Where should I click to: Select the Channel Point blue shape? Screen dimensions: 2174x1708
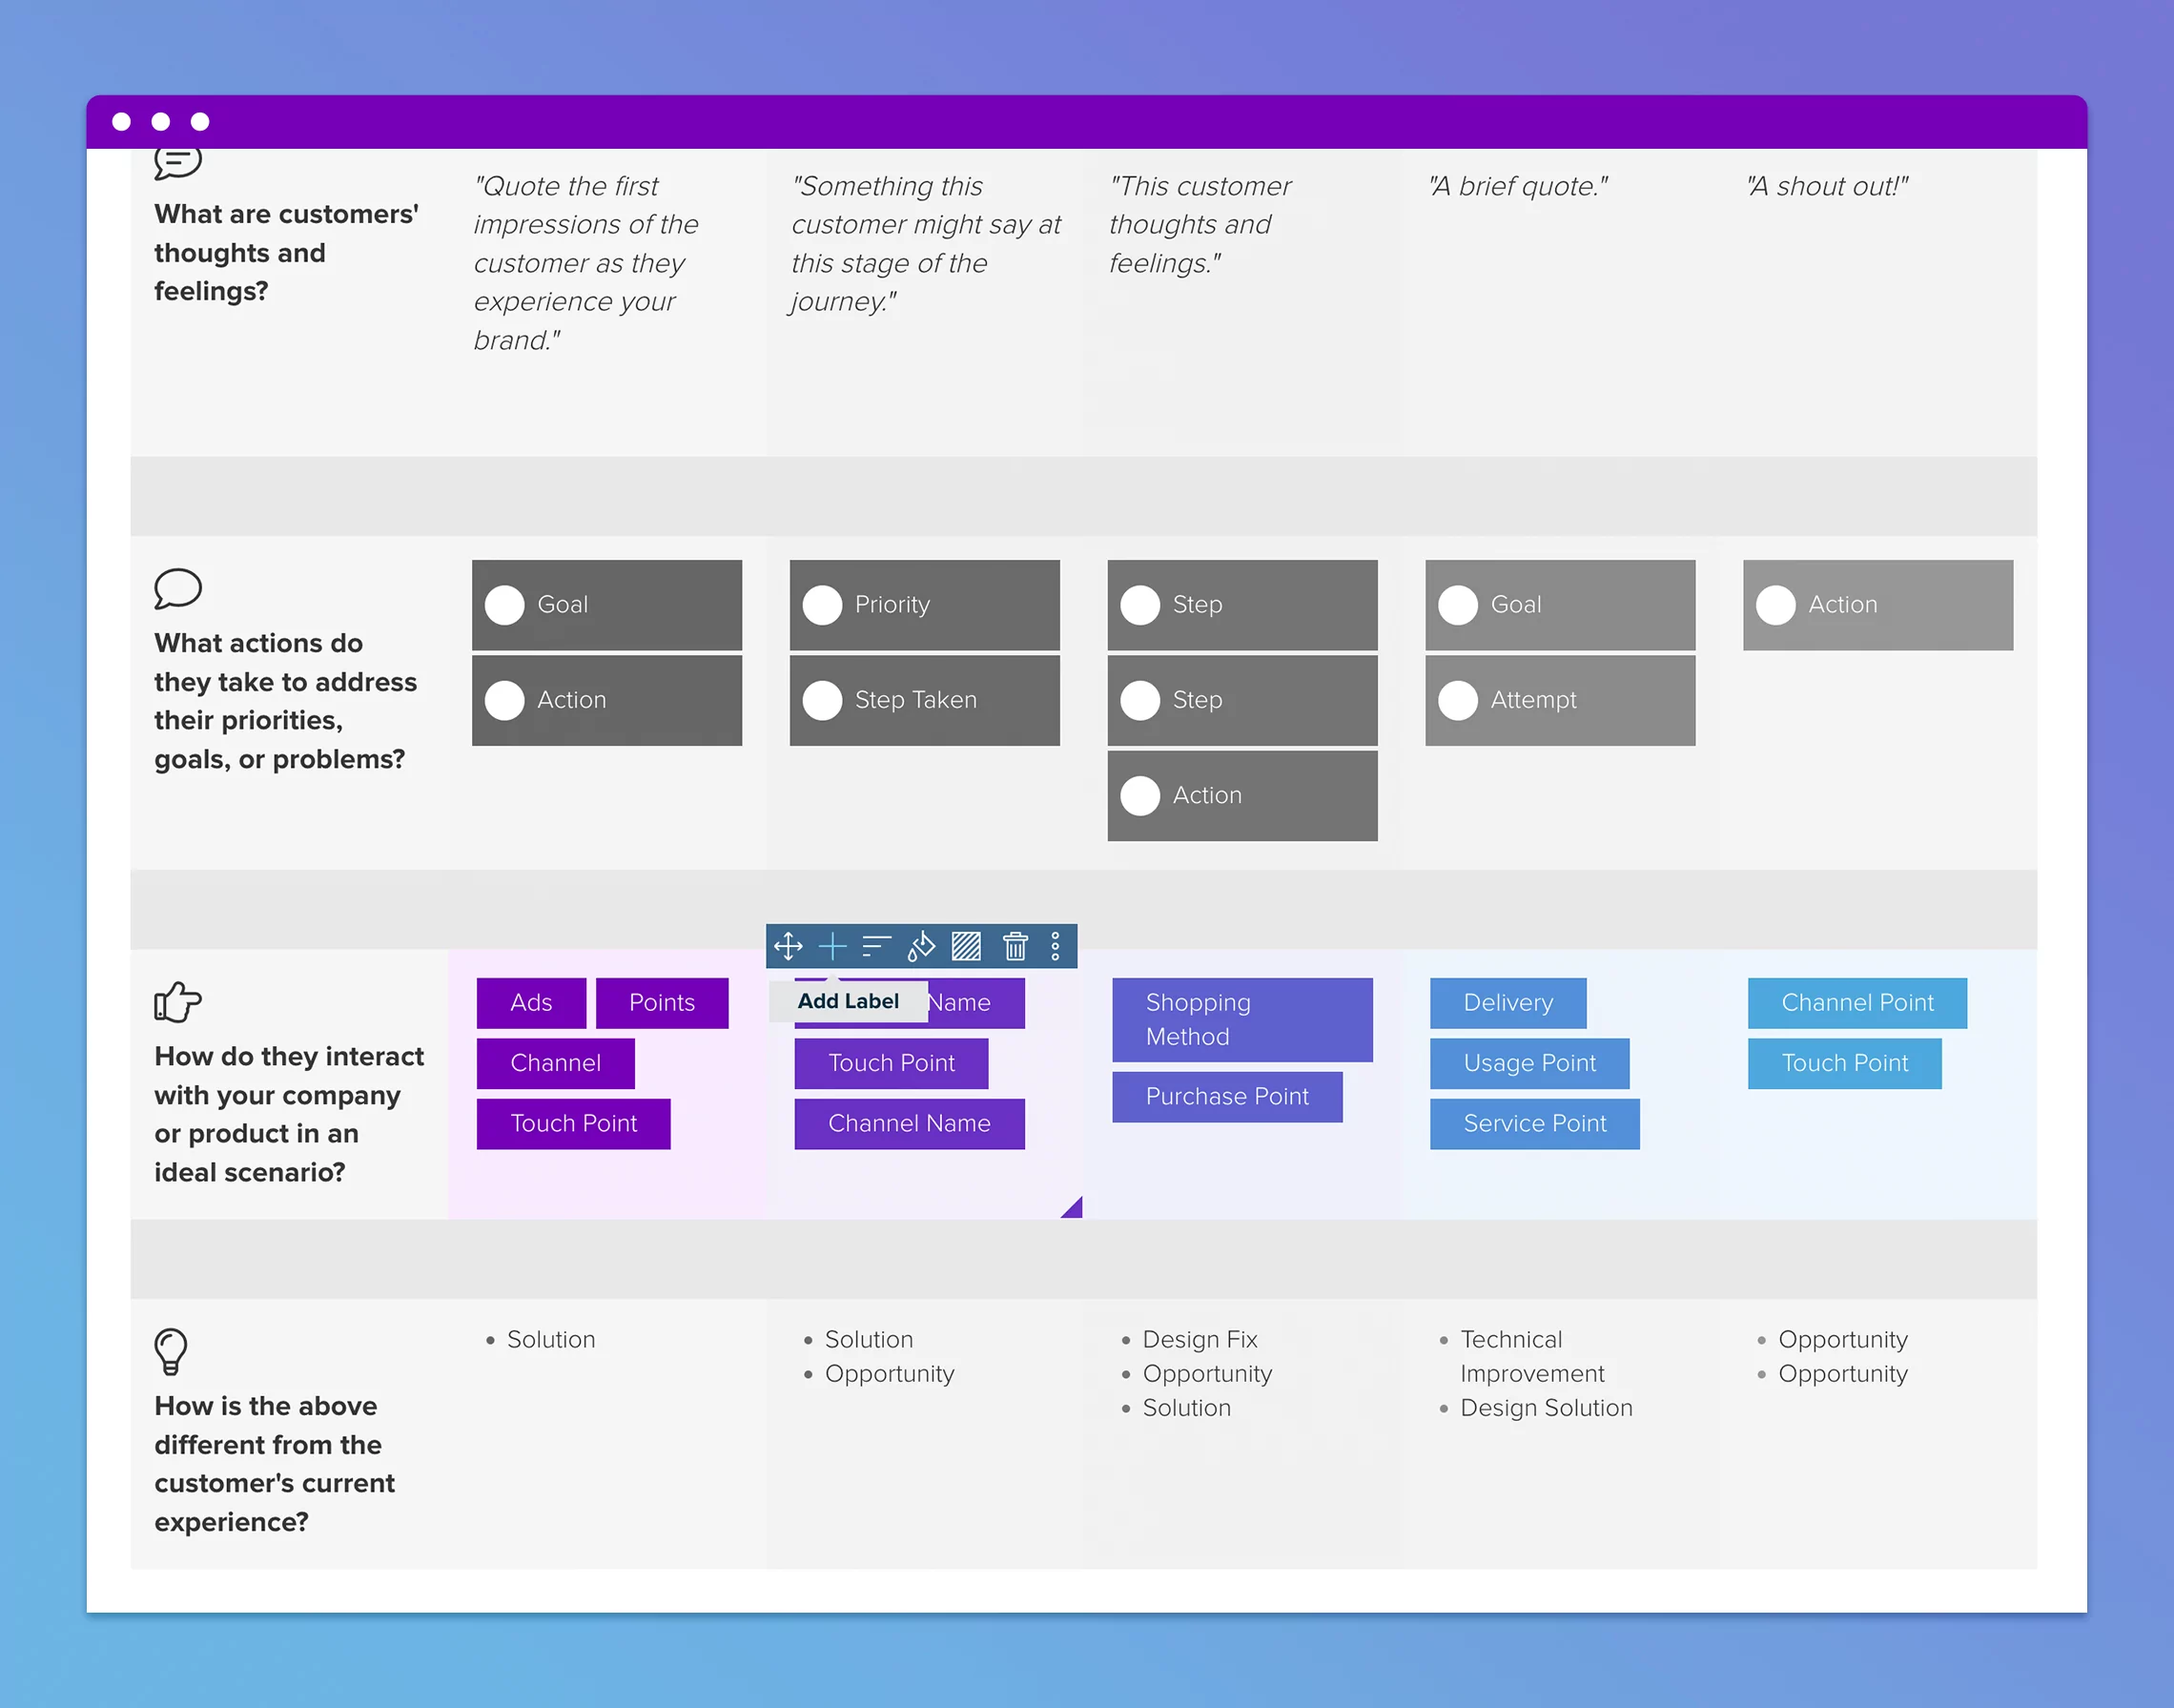click(x=1857, y=1003)
